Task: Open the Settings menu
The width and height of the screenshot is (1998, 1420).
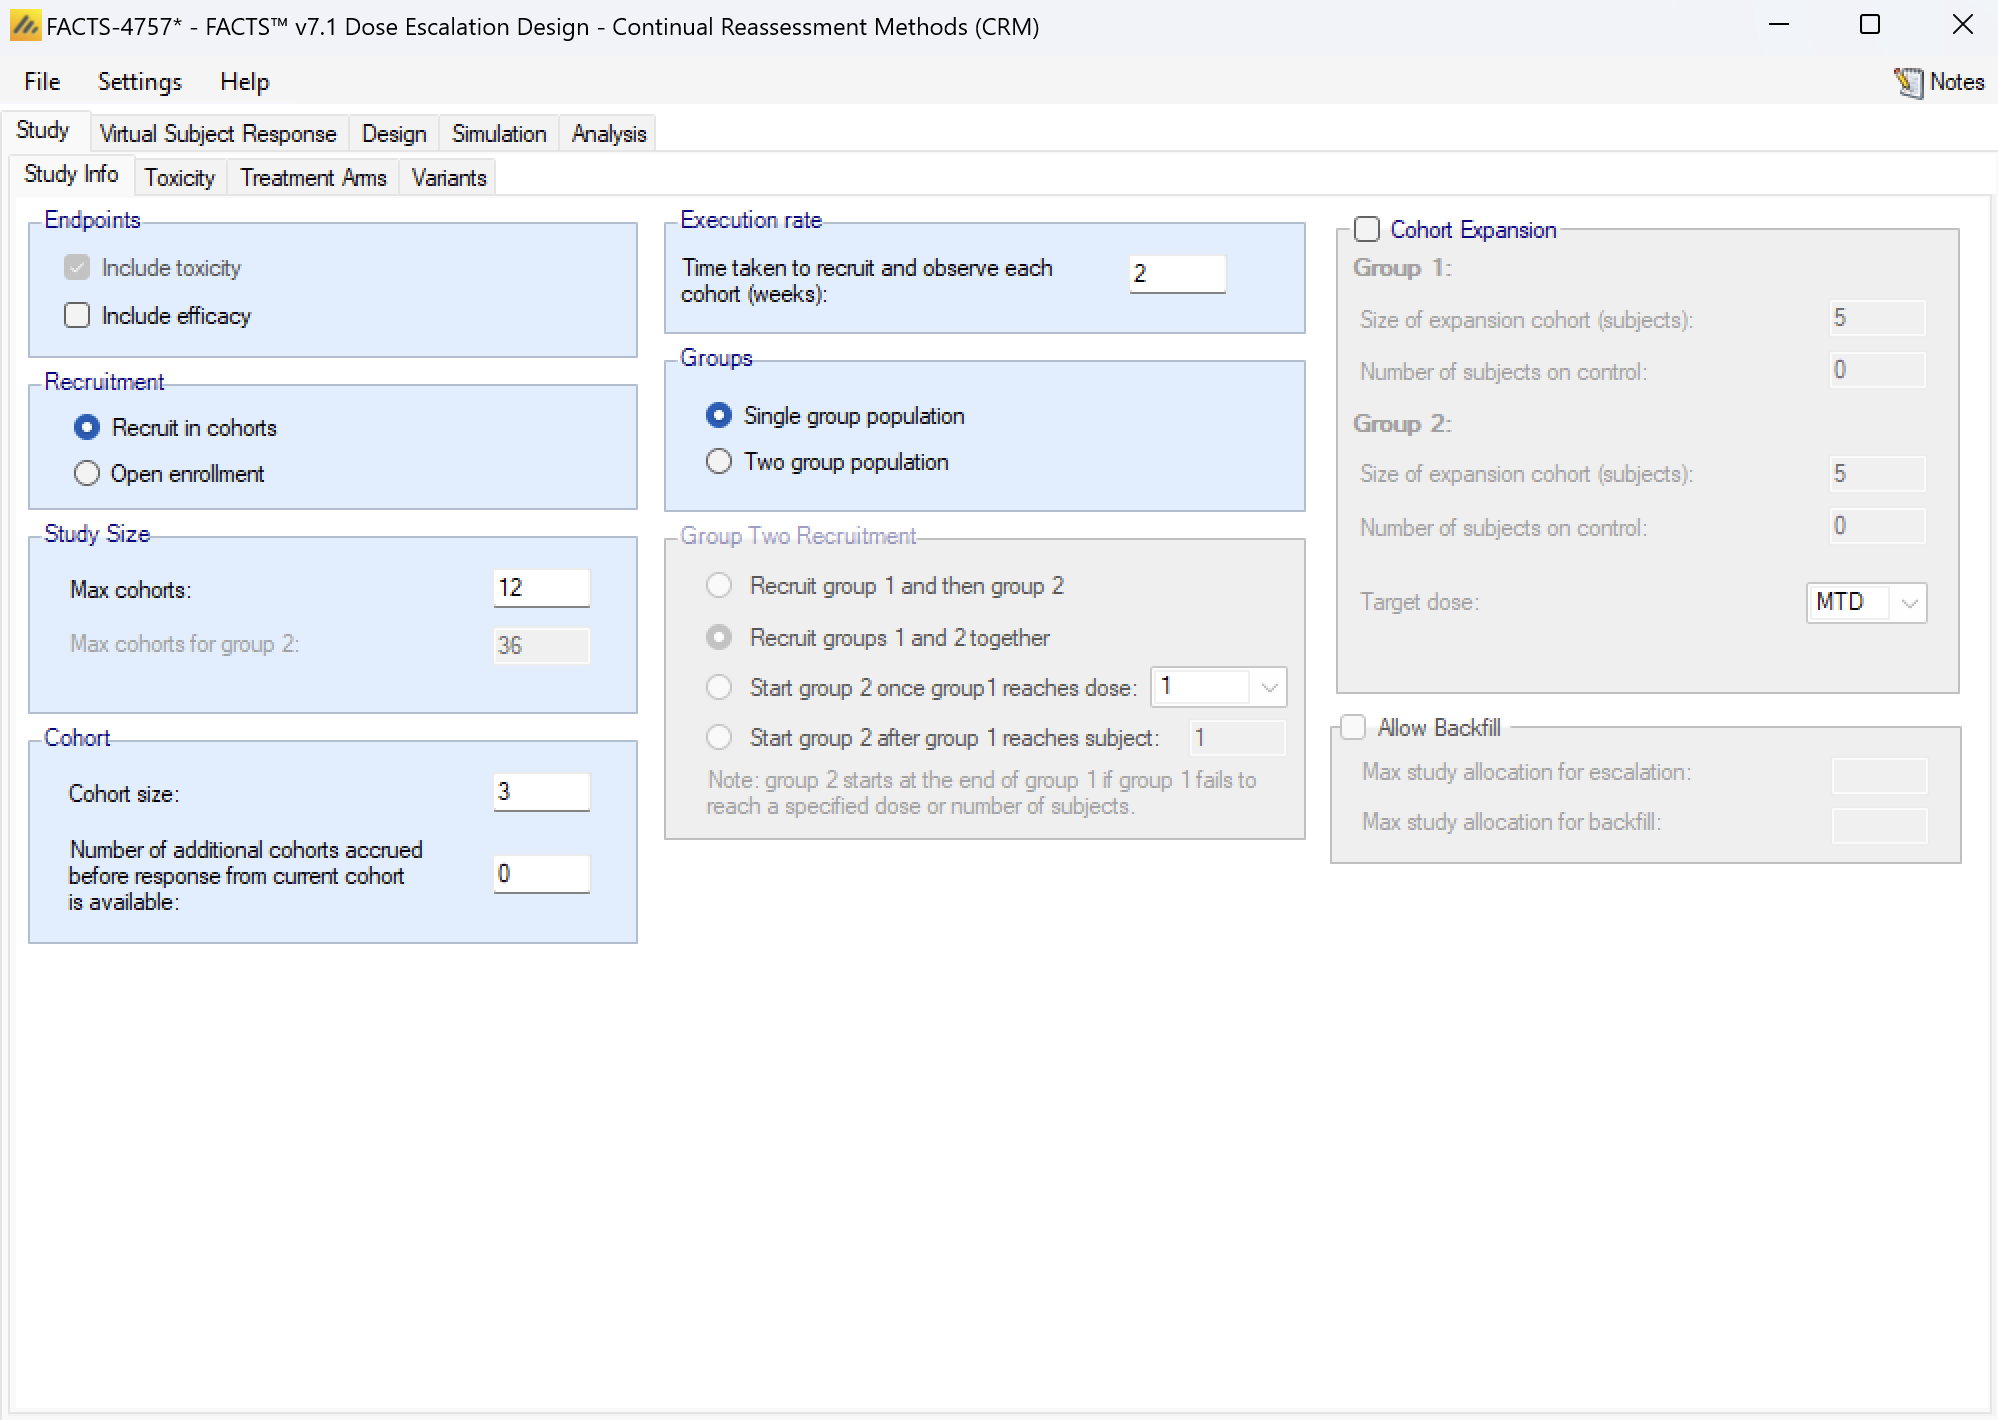Action: click(139, 82)
